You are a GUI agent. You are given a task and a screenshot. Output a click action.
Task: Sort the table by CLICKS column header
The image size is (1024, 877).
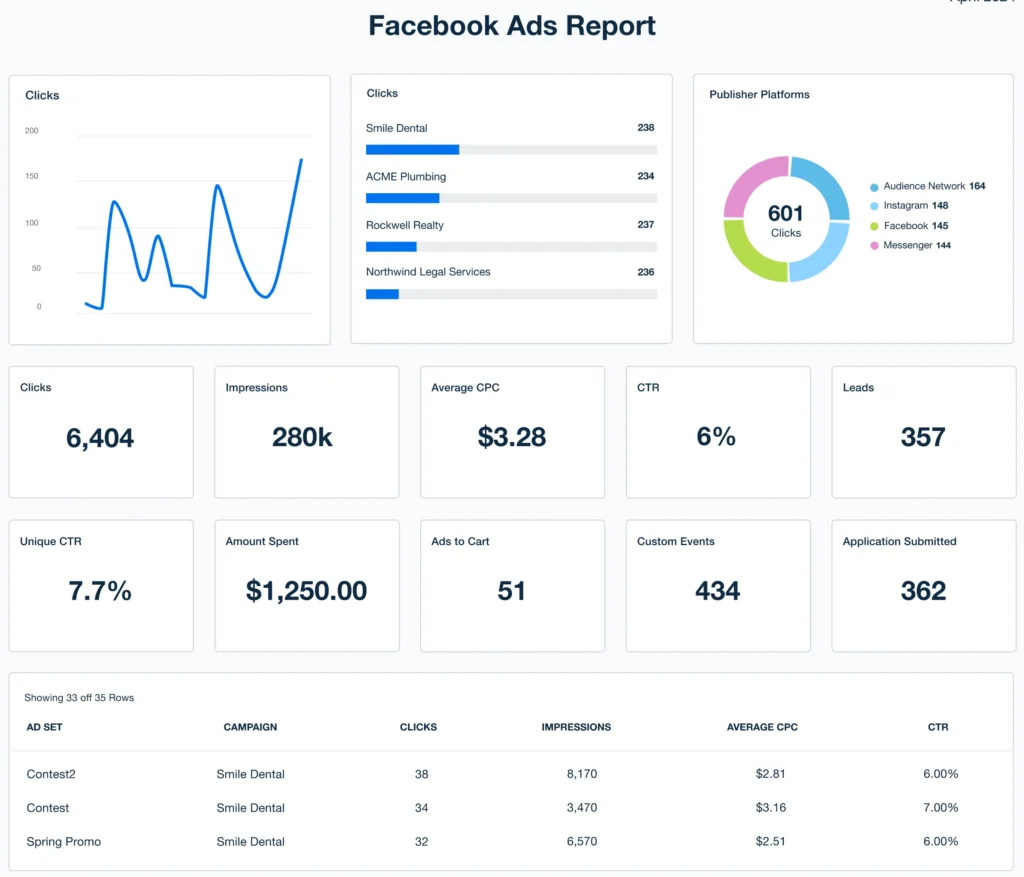(x=419, y=727)
